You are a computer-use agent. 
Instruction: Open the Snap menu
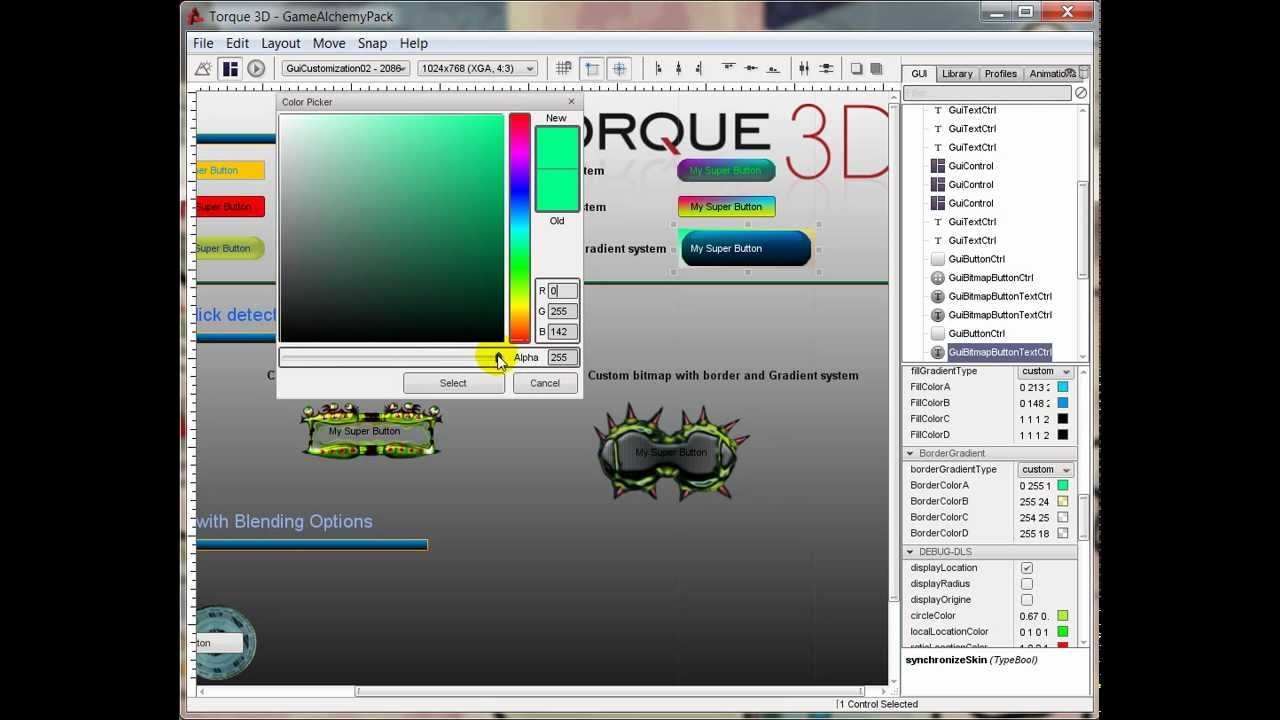click(372, 43)
